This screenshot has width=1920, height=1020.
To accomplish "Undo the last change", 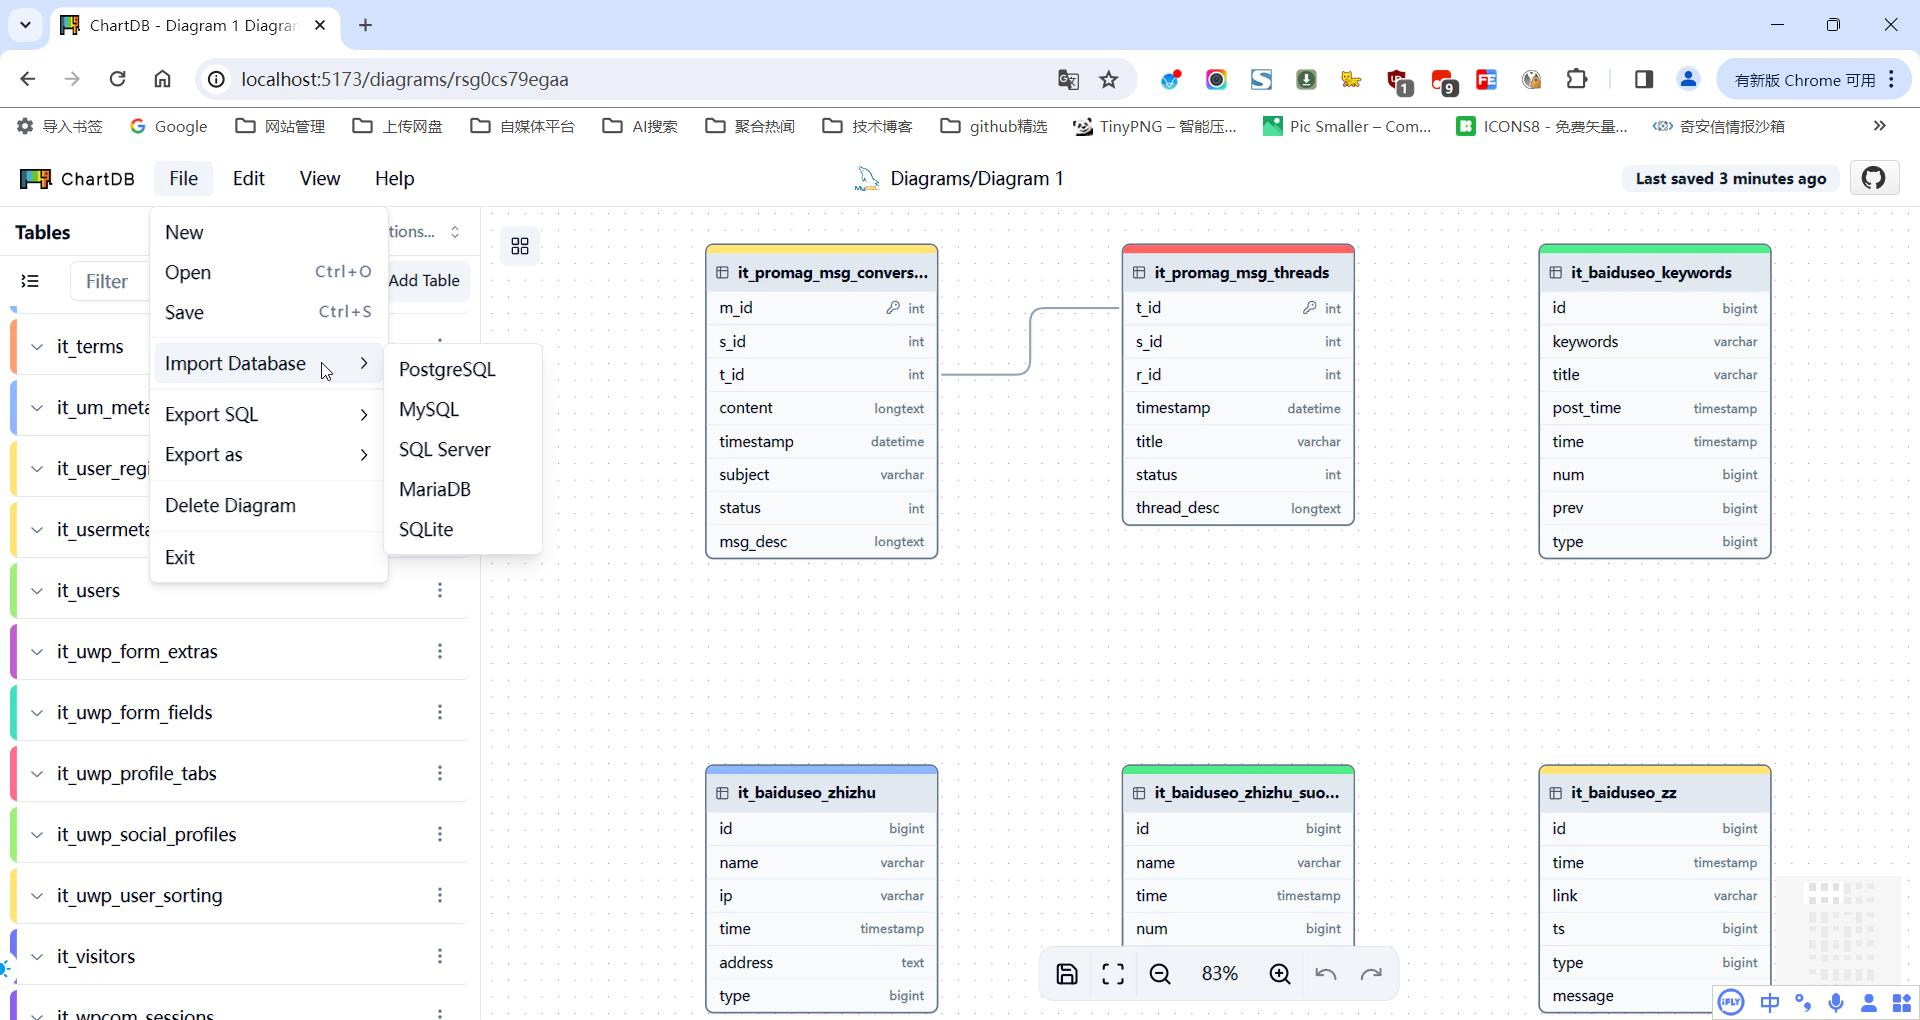I will 1326,973.
